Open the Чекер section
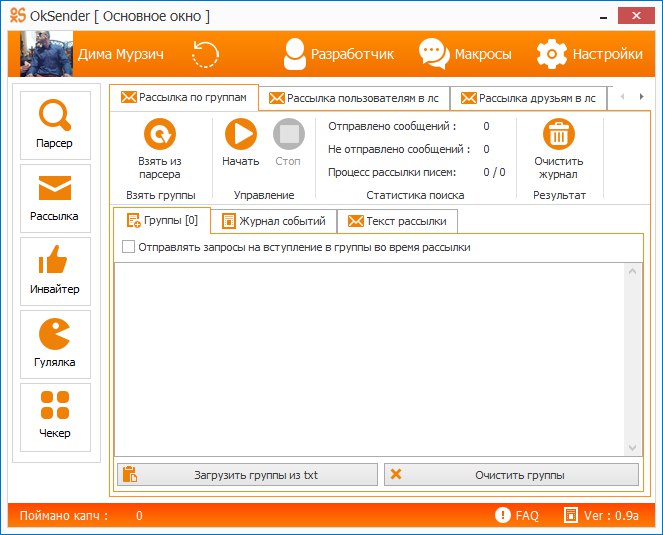663x535 pixels. click(55, 417)
